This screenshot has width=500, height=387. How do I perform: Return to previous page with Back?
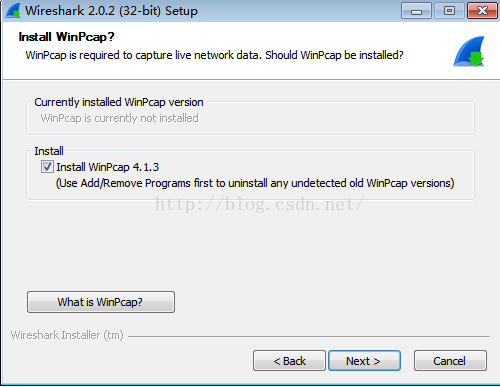coord(289,360)
